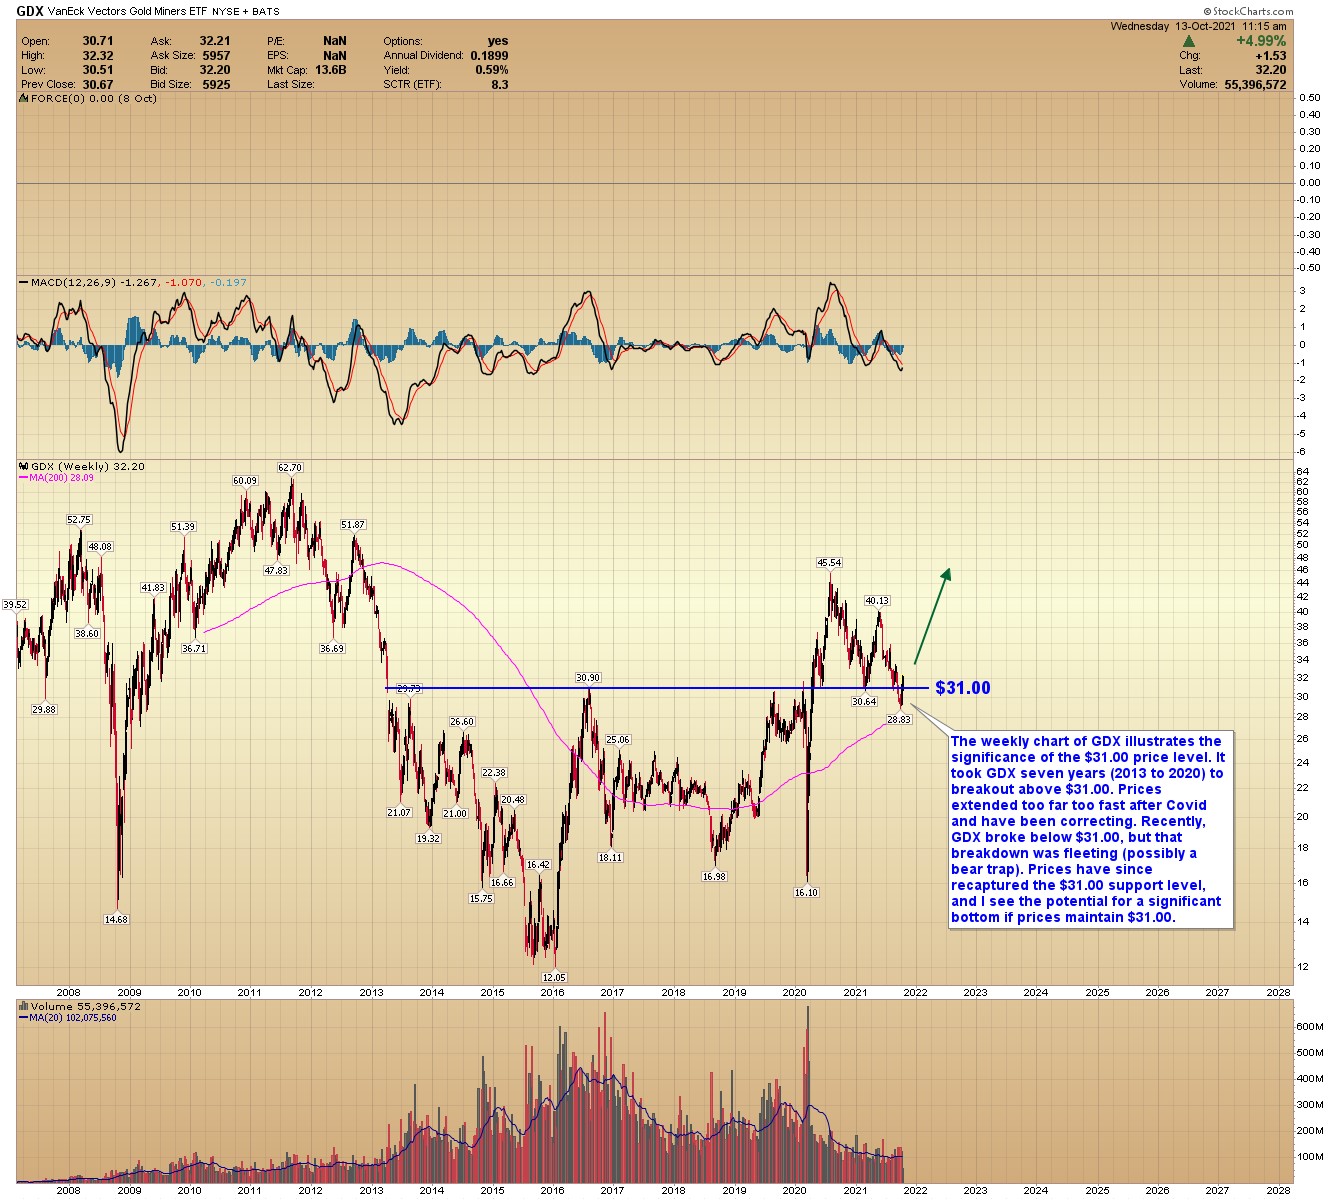Click the Yield value 0.59%

tap(492, 70)
